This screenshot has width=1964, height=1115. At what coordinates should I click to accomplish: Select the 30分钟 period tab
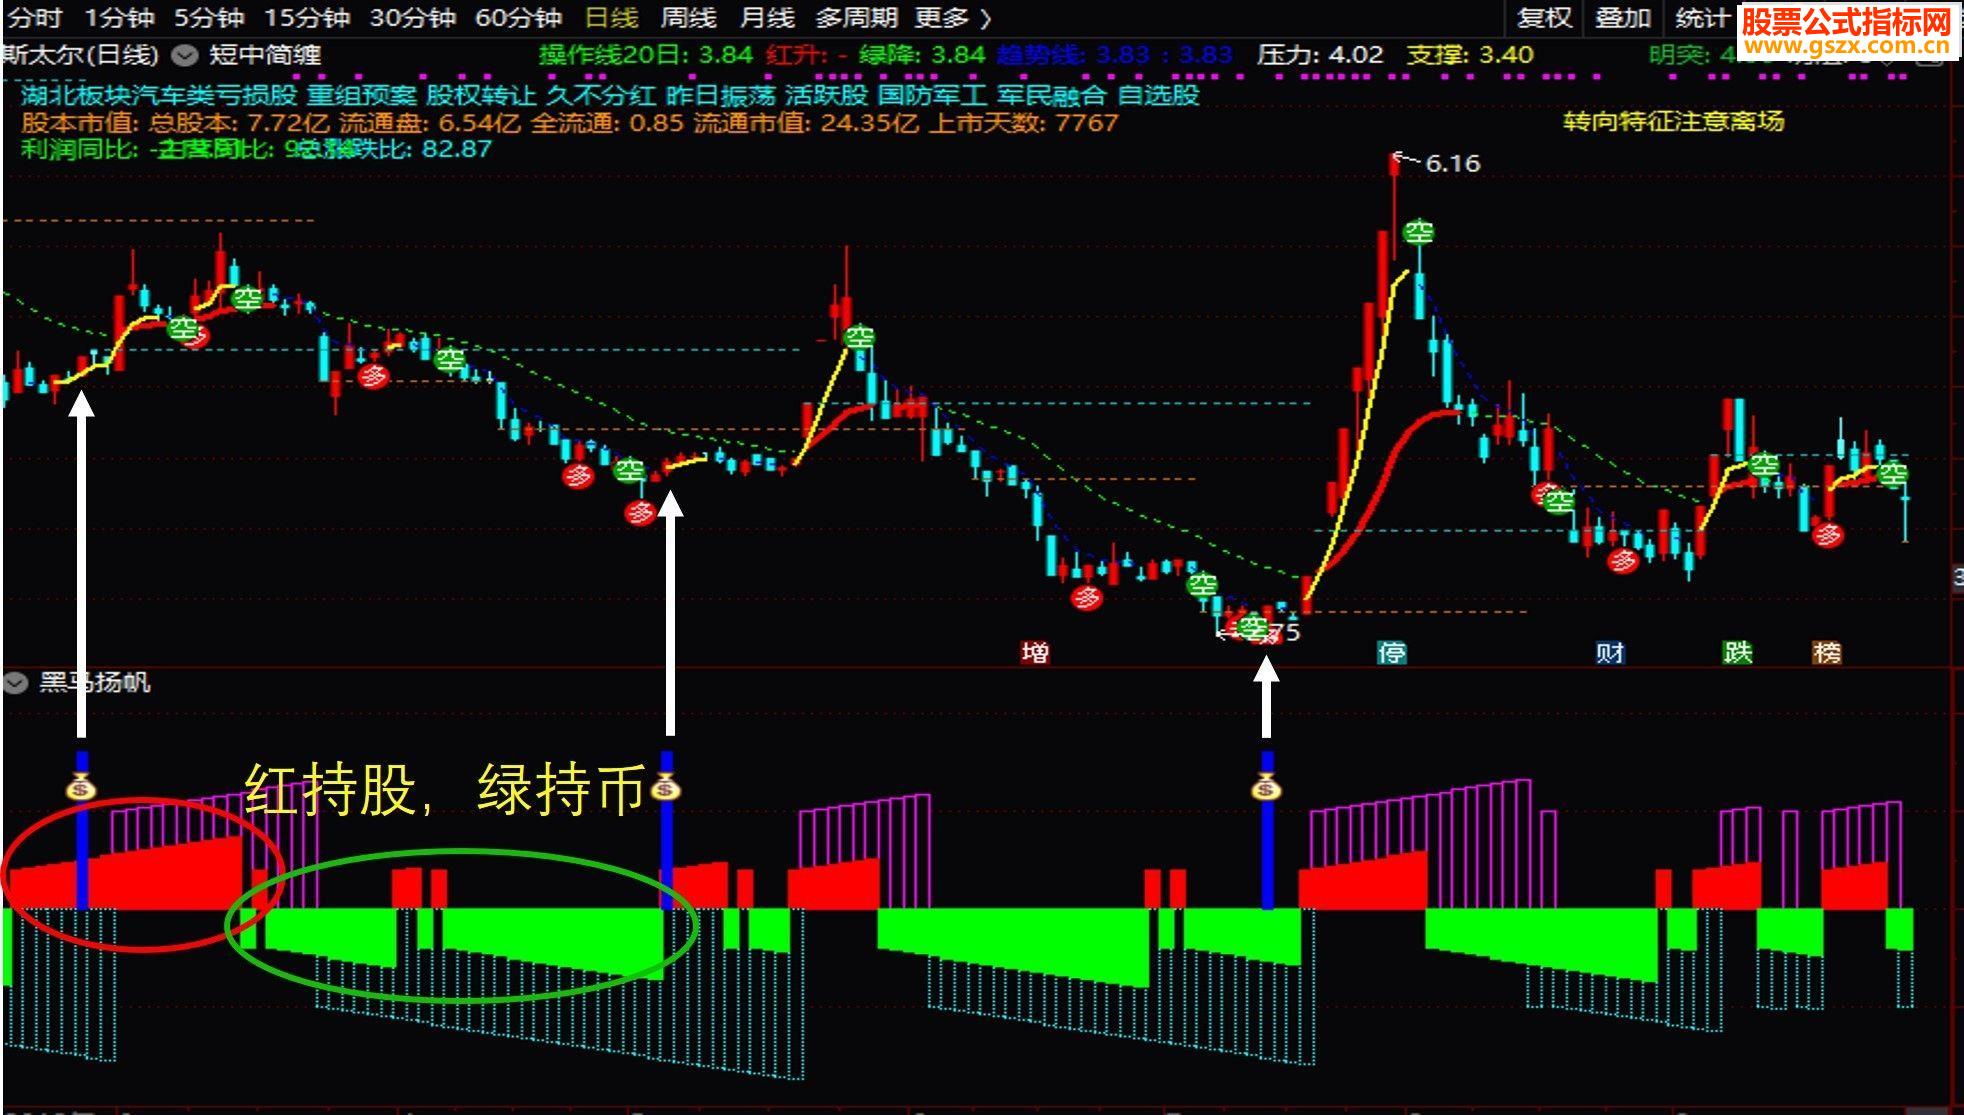[x=413, y=18]
